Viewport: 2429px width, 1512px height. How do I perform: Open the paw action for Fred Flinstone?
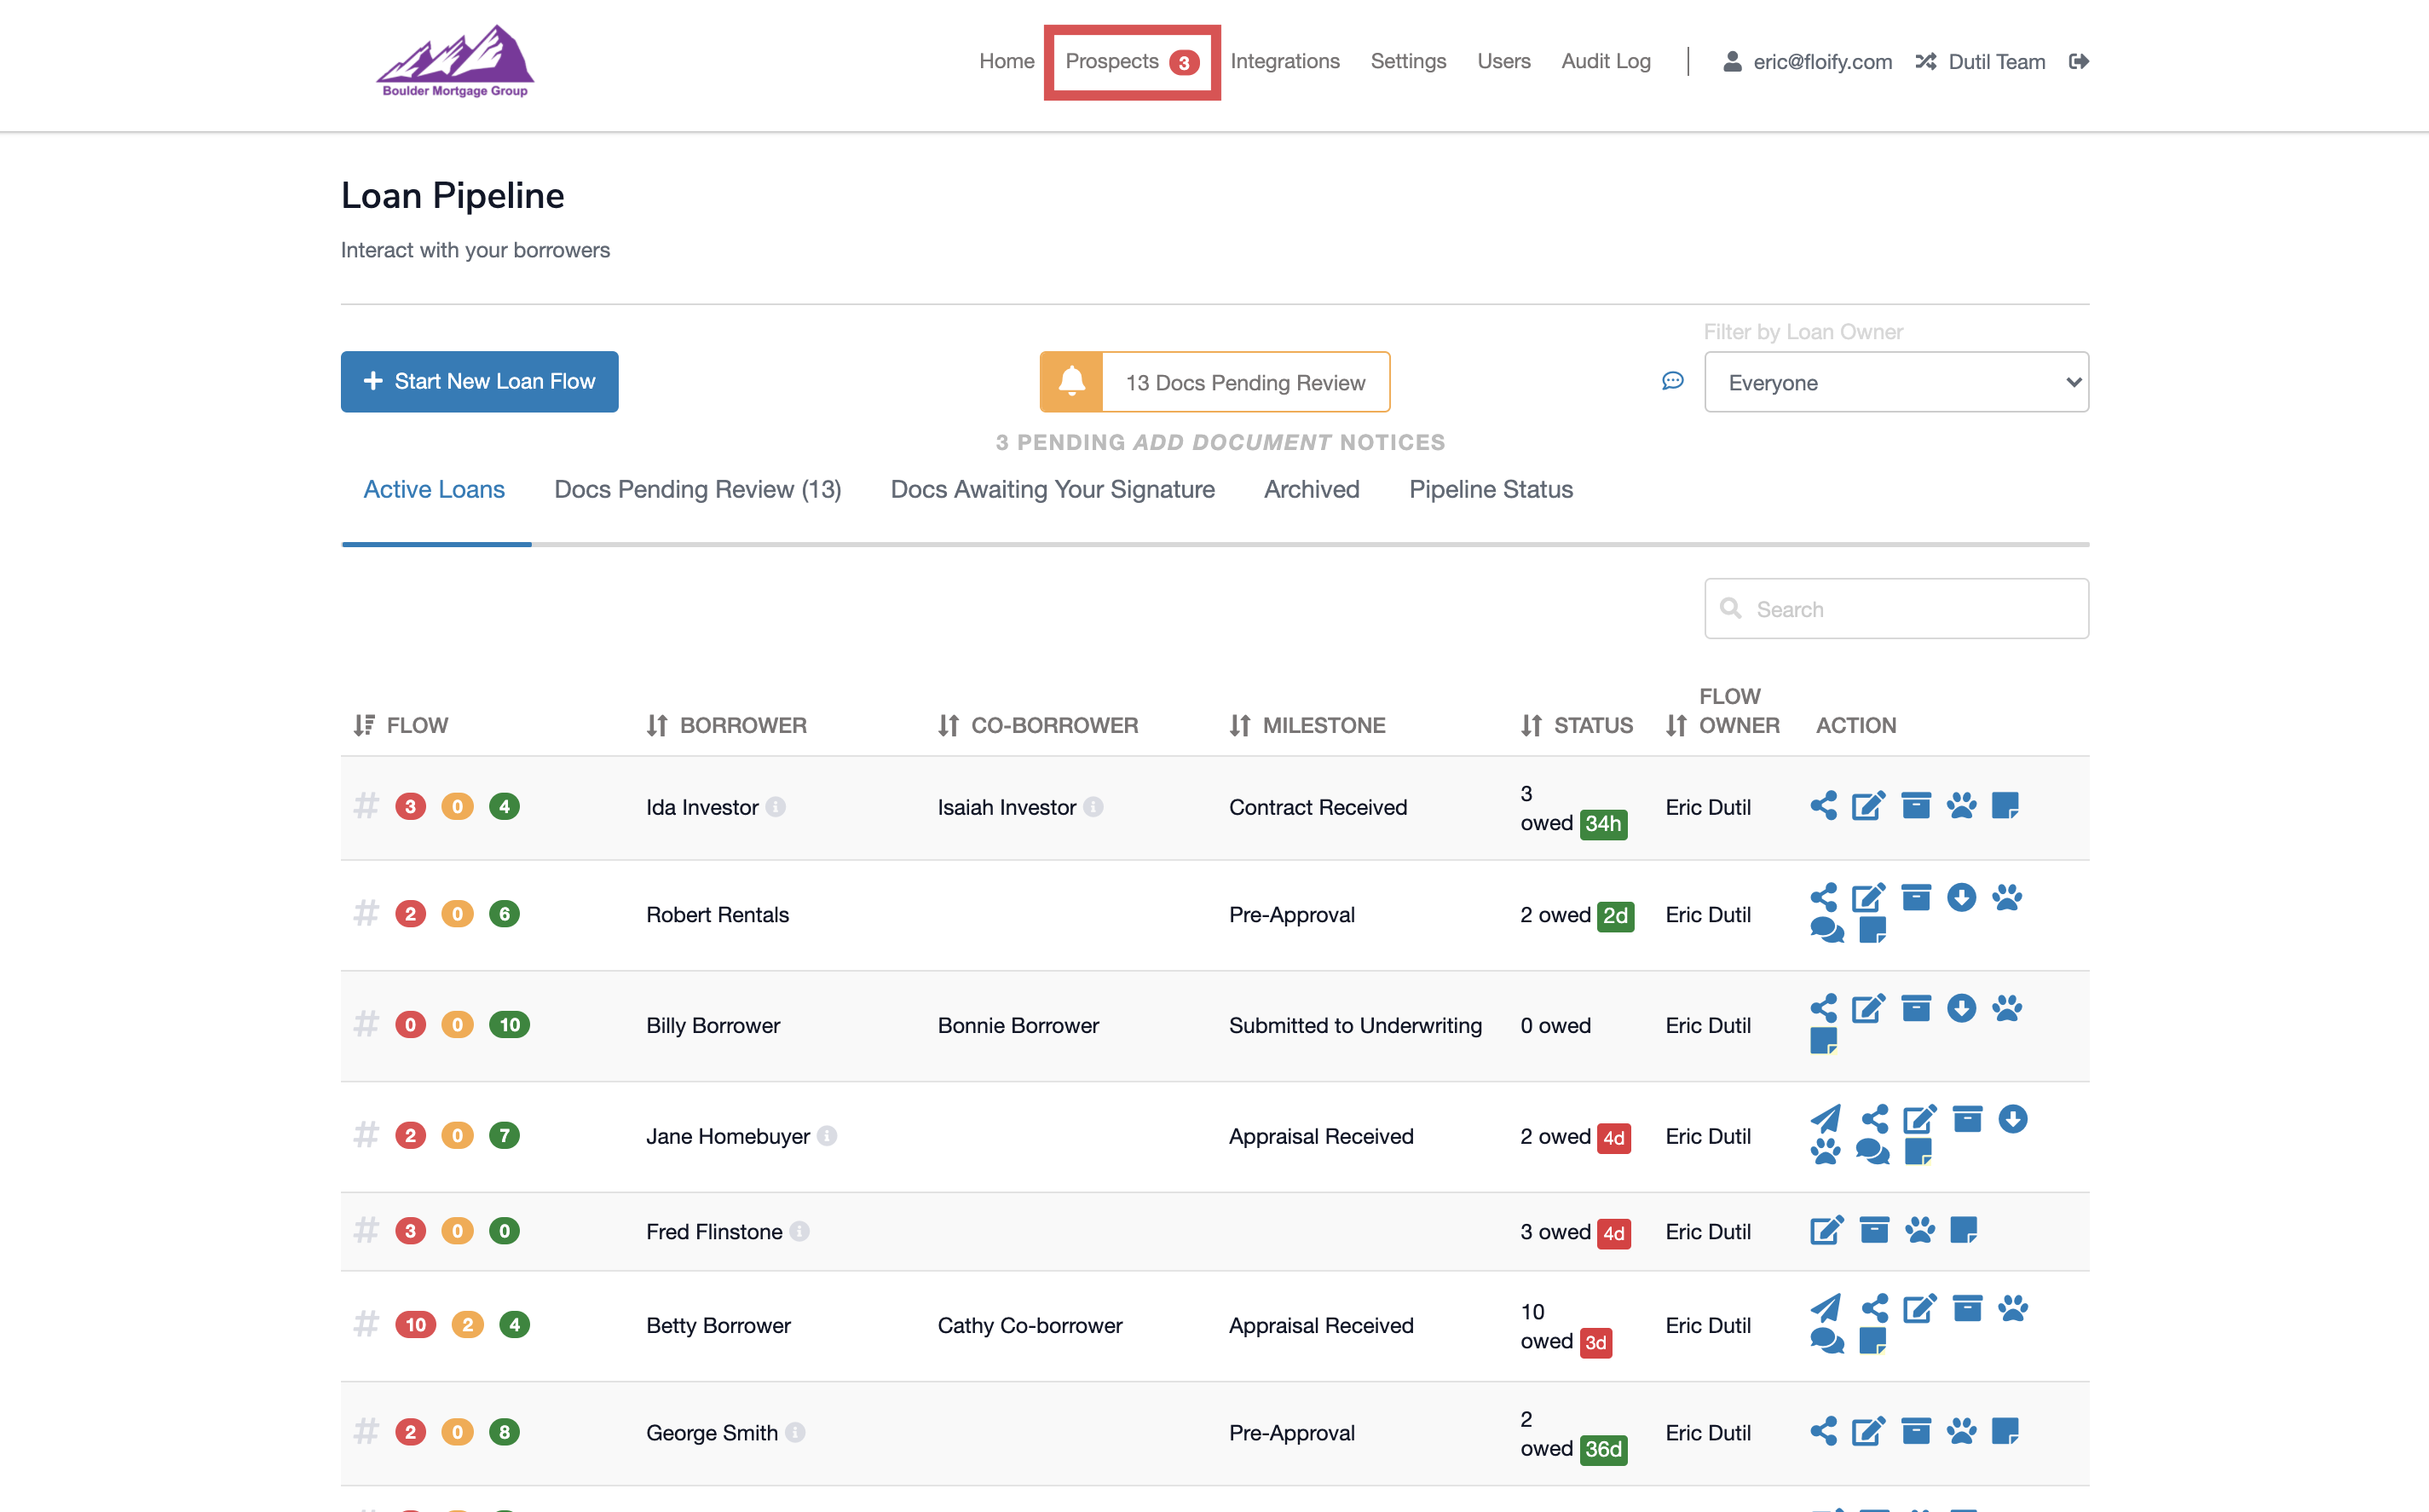click(x=1919, y=1231)
